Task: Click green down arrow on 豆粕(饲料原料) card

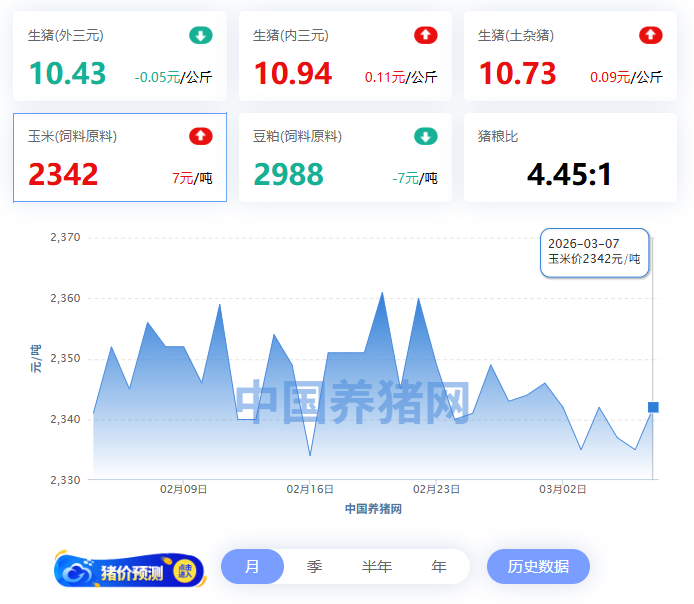Action: click(426, 136)
